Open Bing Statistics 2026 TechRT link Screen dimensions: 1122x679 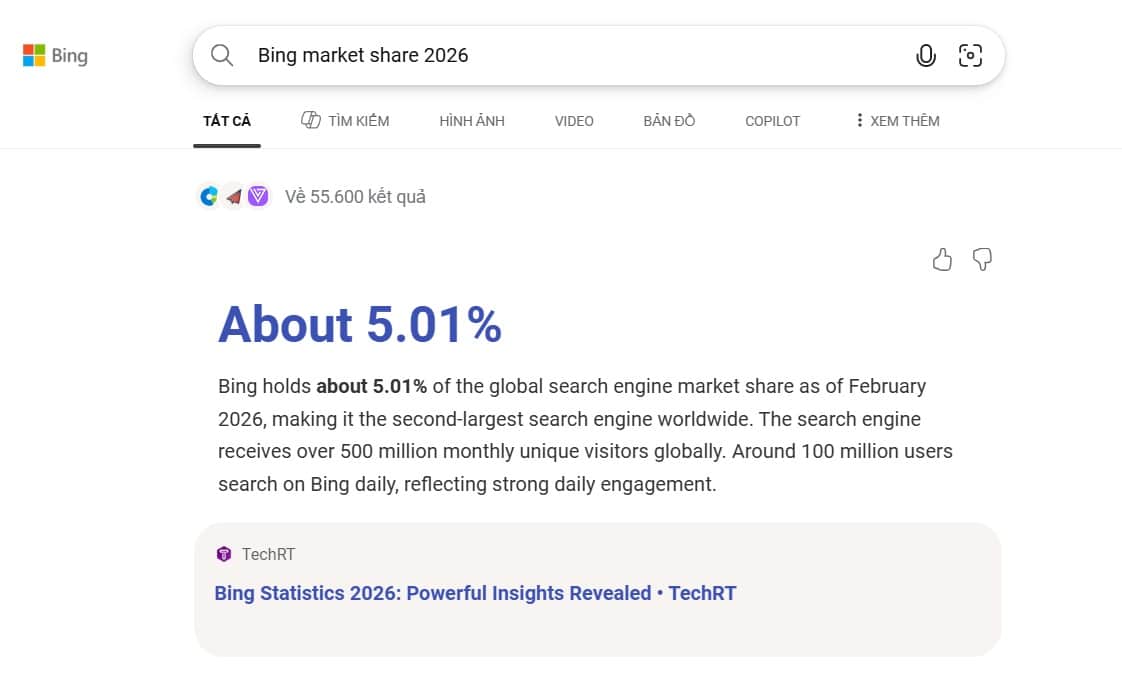pyautogui.click(x=475, y=593)
